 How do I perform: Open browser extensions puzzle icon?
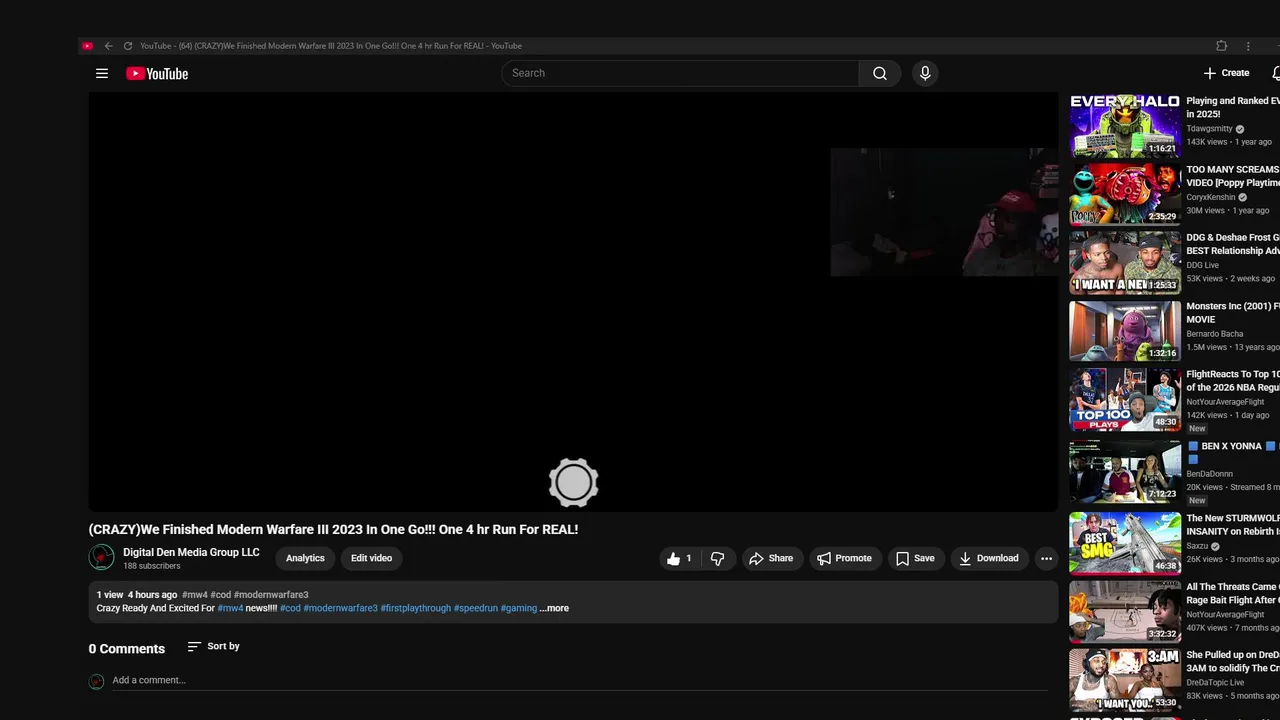(1221, 46)
